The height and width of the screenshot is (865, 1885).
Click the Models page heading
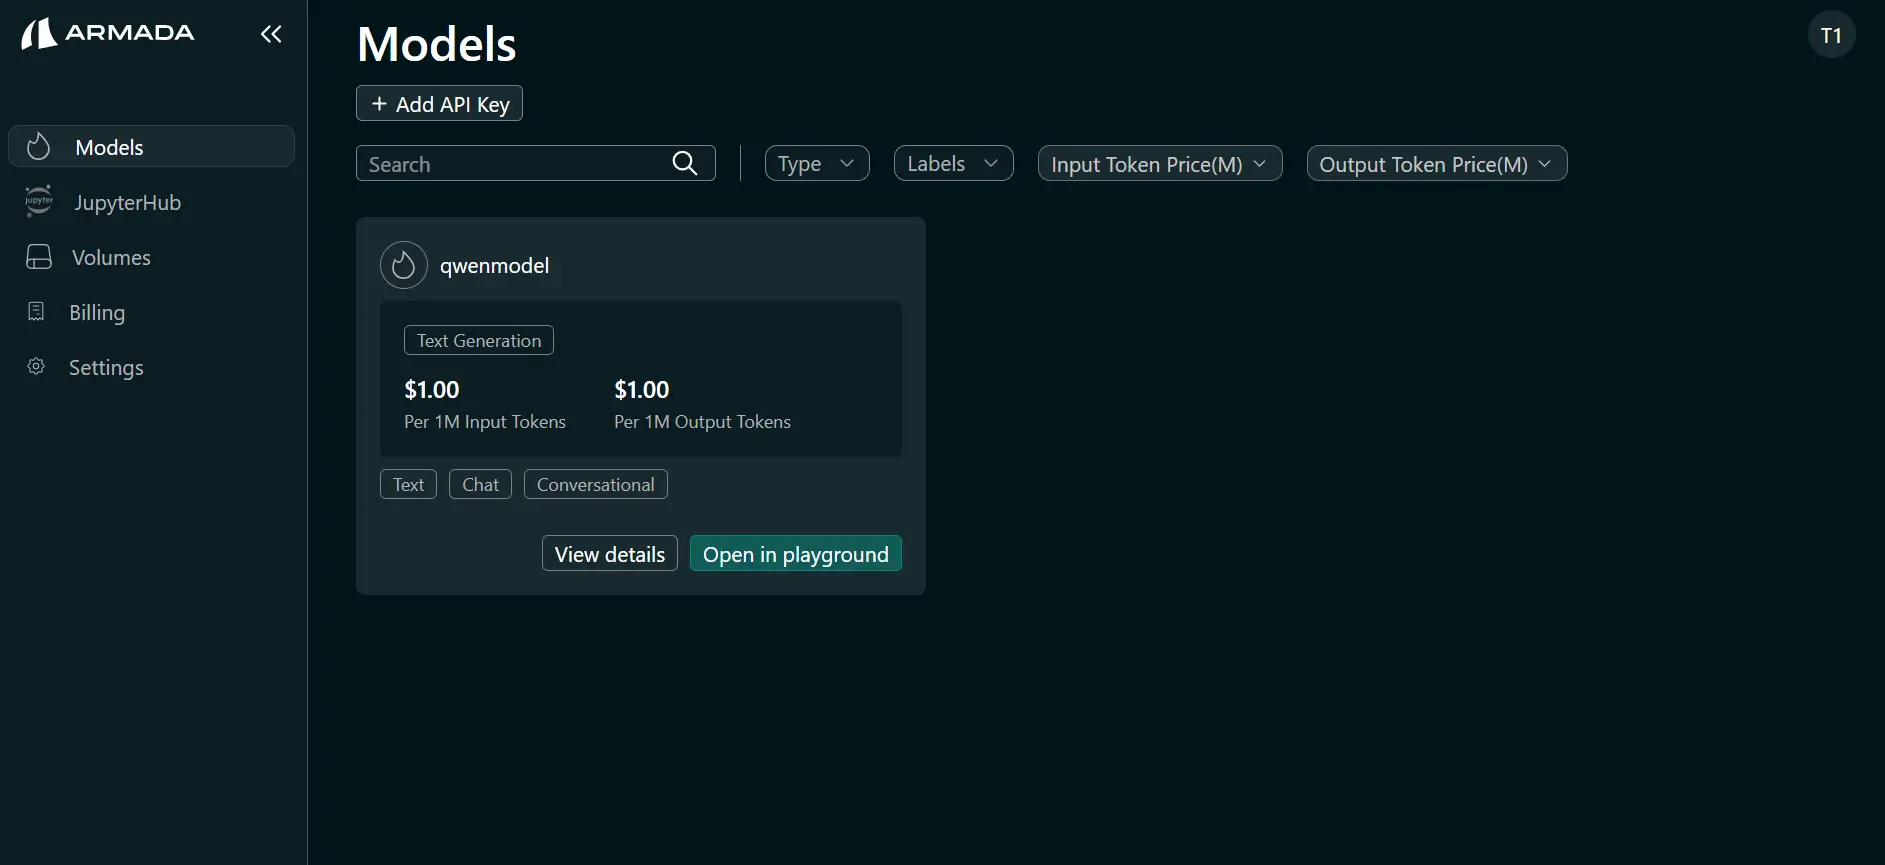(437, 44)
